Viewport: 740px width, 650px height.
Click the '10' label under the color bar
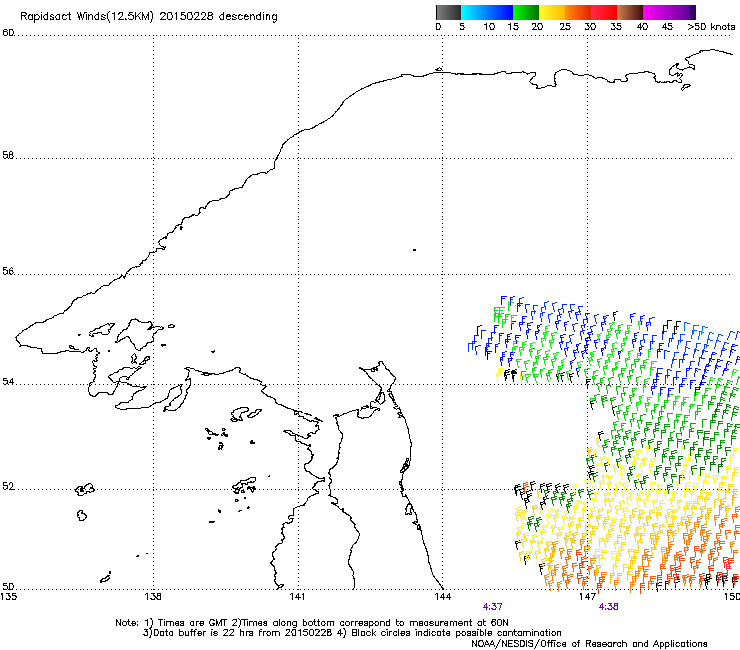coord(489,27)
